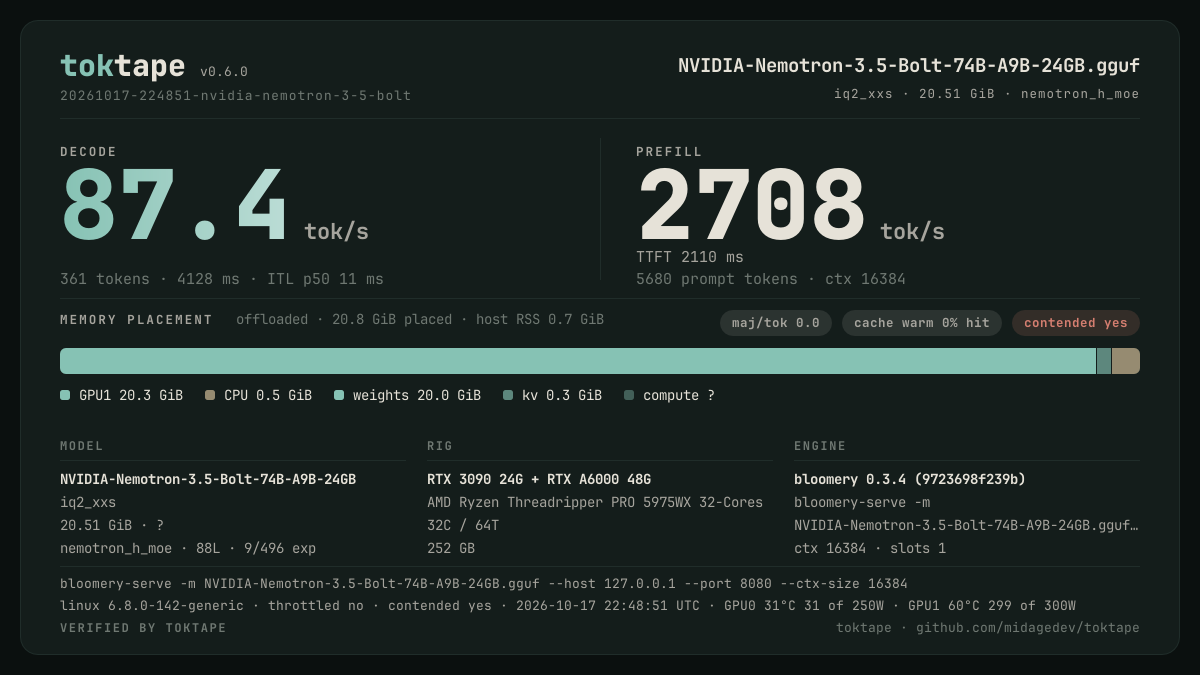Click iq2_xxs in the MODEL column

[x=88, y=502]
